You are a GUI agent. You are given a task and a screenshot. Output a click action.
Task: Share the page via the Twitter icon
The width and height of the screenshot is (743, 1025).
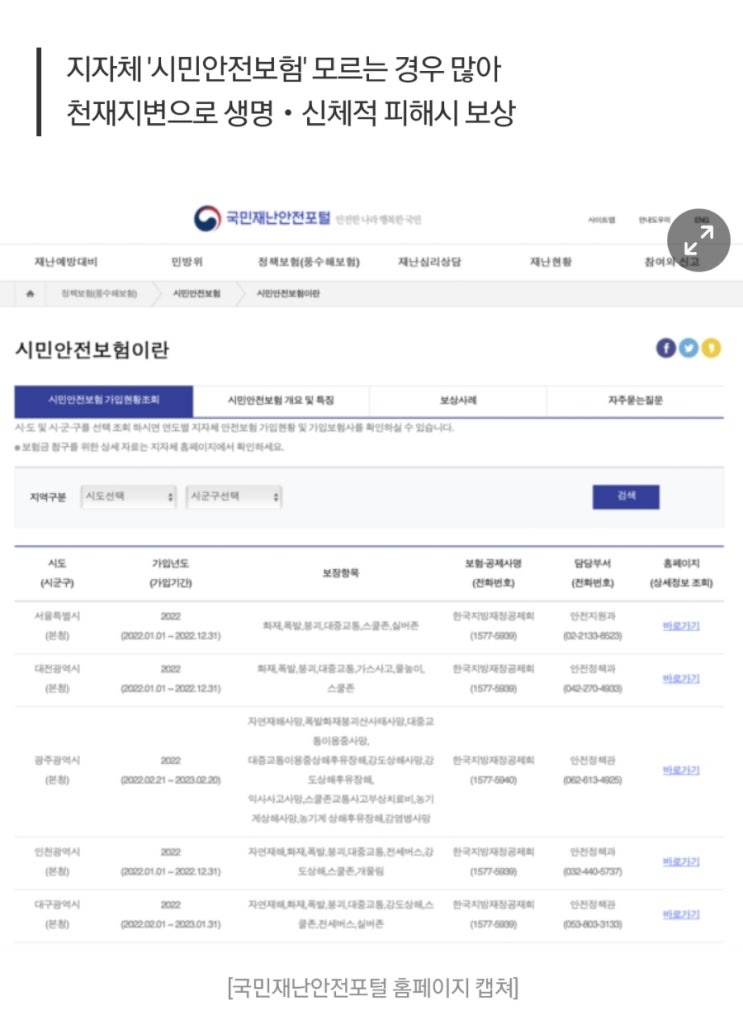pos(689,348)
